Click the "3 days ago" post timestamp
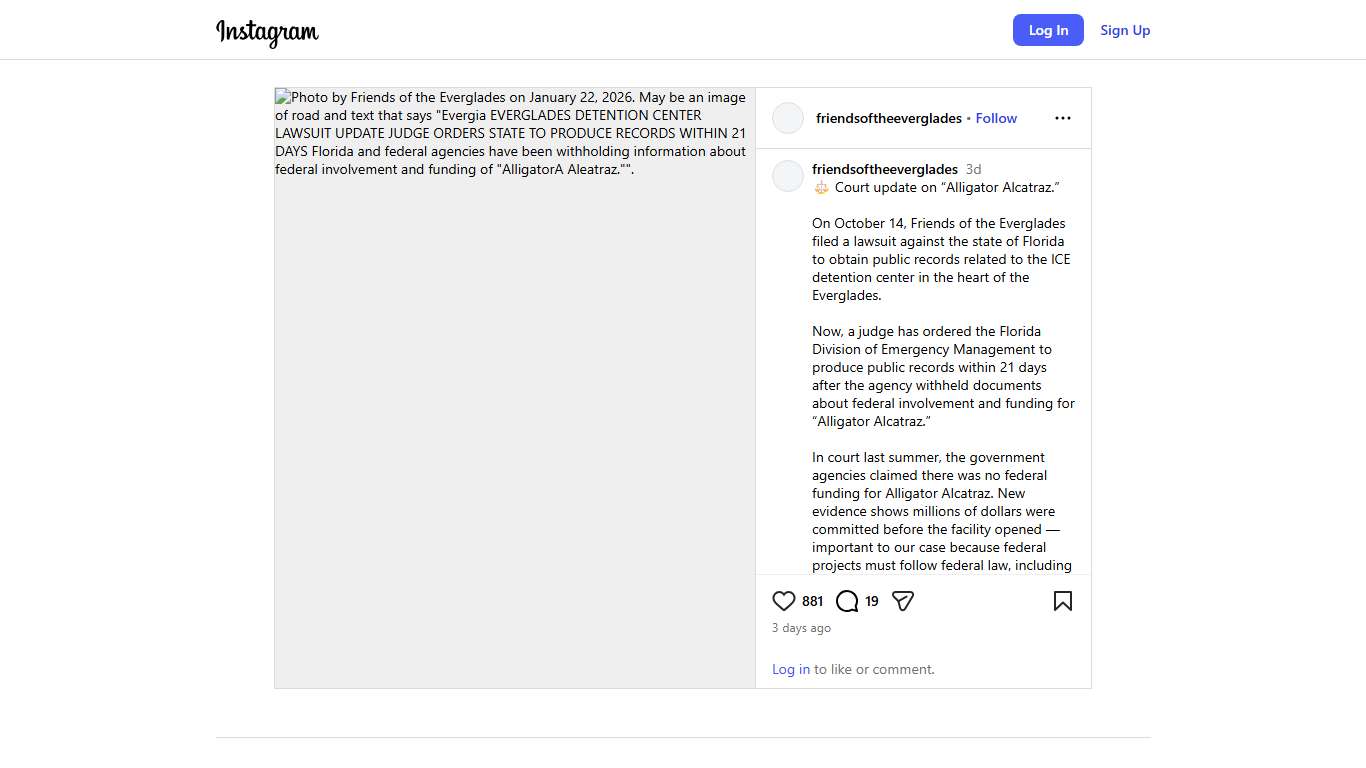This screenshot has height=768, width=1366. pyautogui.click(x=801, y=628)
